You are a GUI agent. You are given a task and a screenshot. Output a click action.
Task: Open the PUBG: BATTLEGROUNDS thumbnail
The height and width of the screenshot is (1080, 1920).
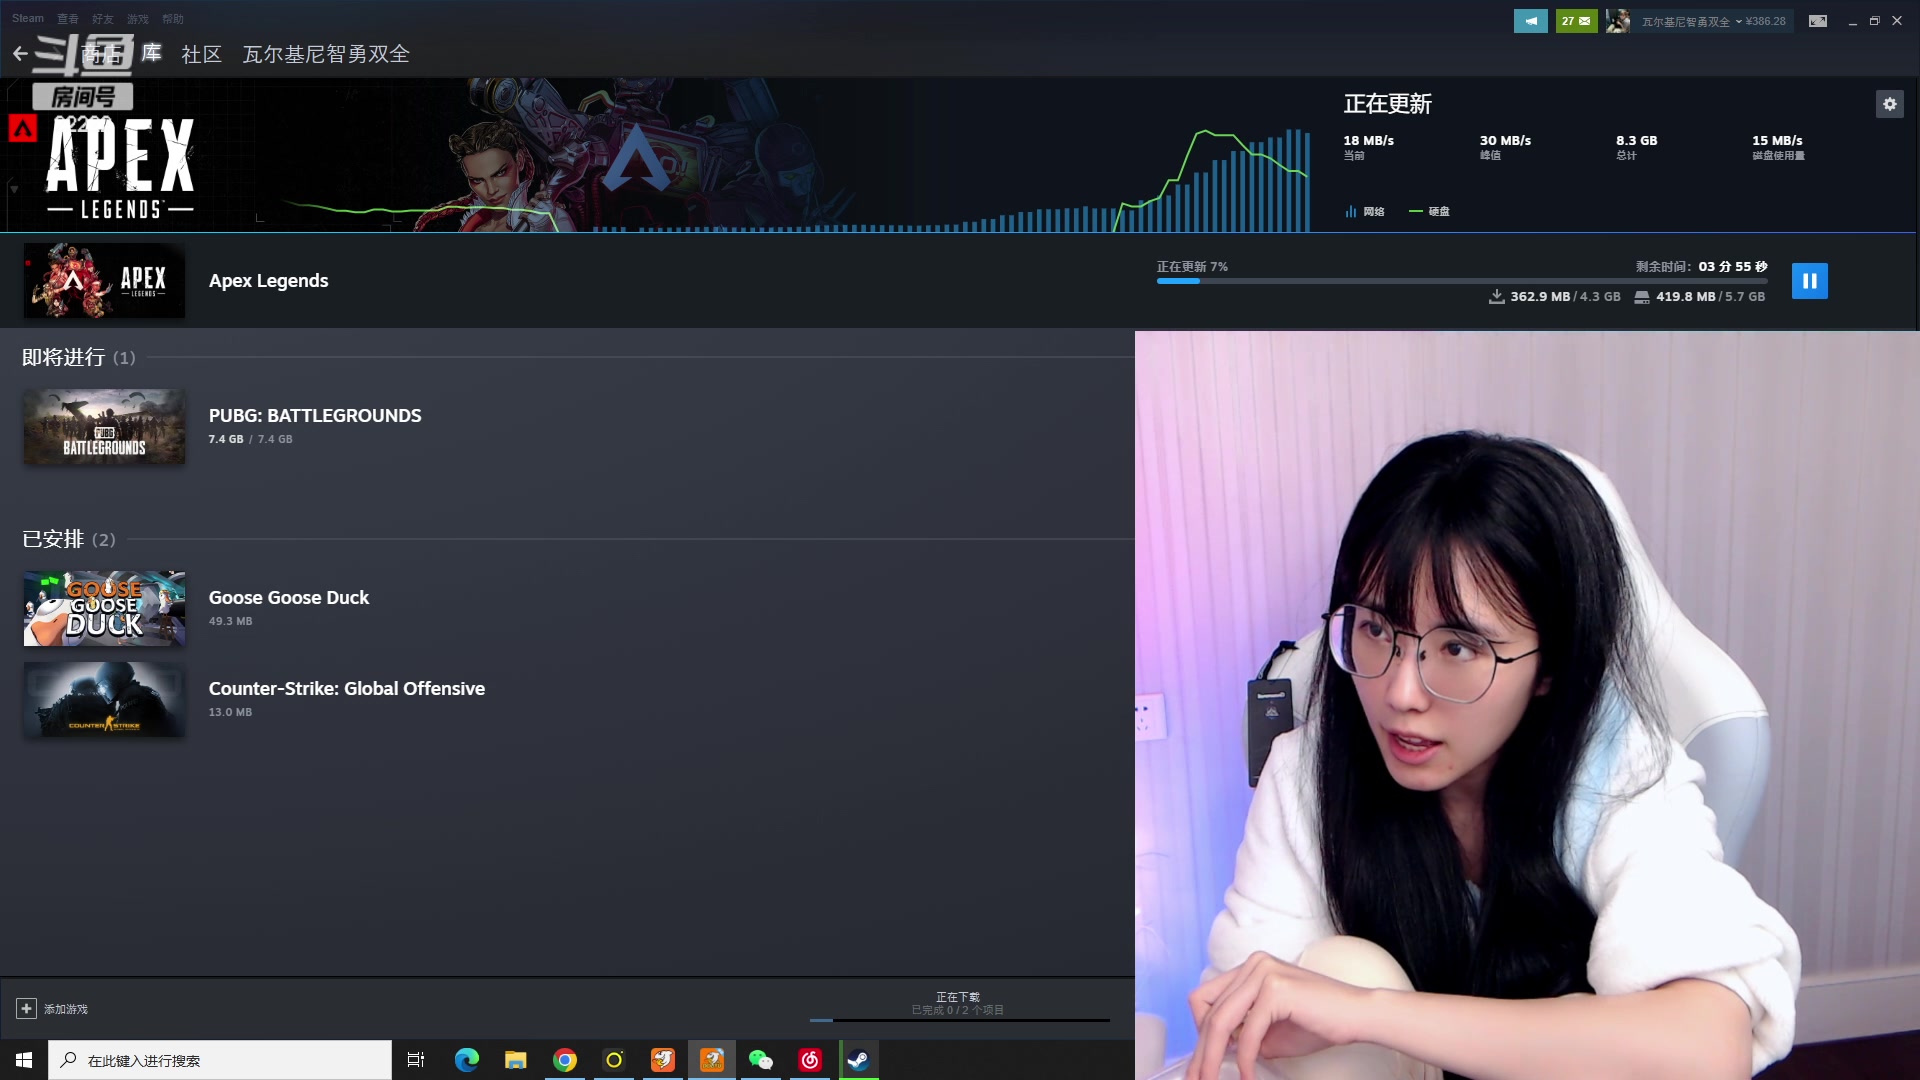(104, 427)
